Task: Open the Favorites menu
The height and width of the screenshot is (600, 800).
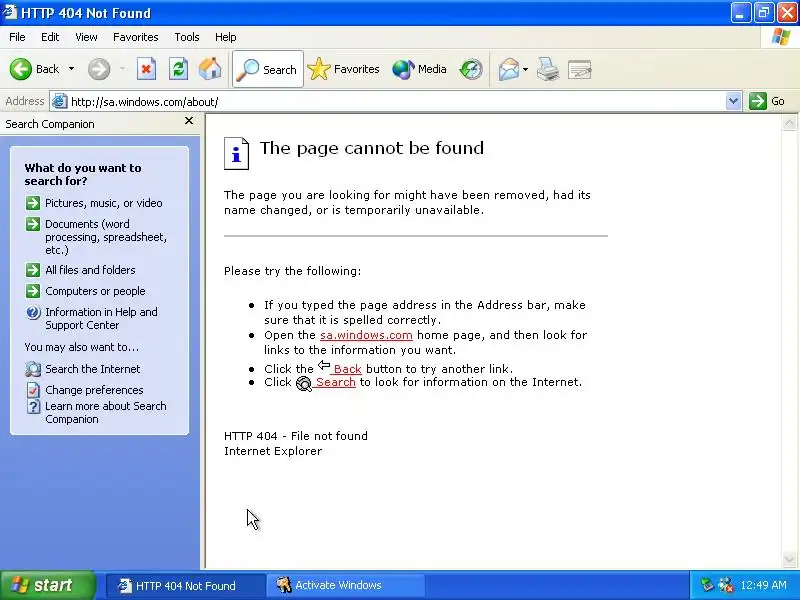Action: coord(136,37)
